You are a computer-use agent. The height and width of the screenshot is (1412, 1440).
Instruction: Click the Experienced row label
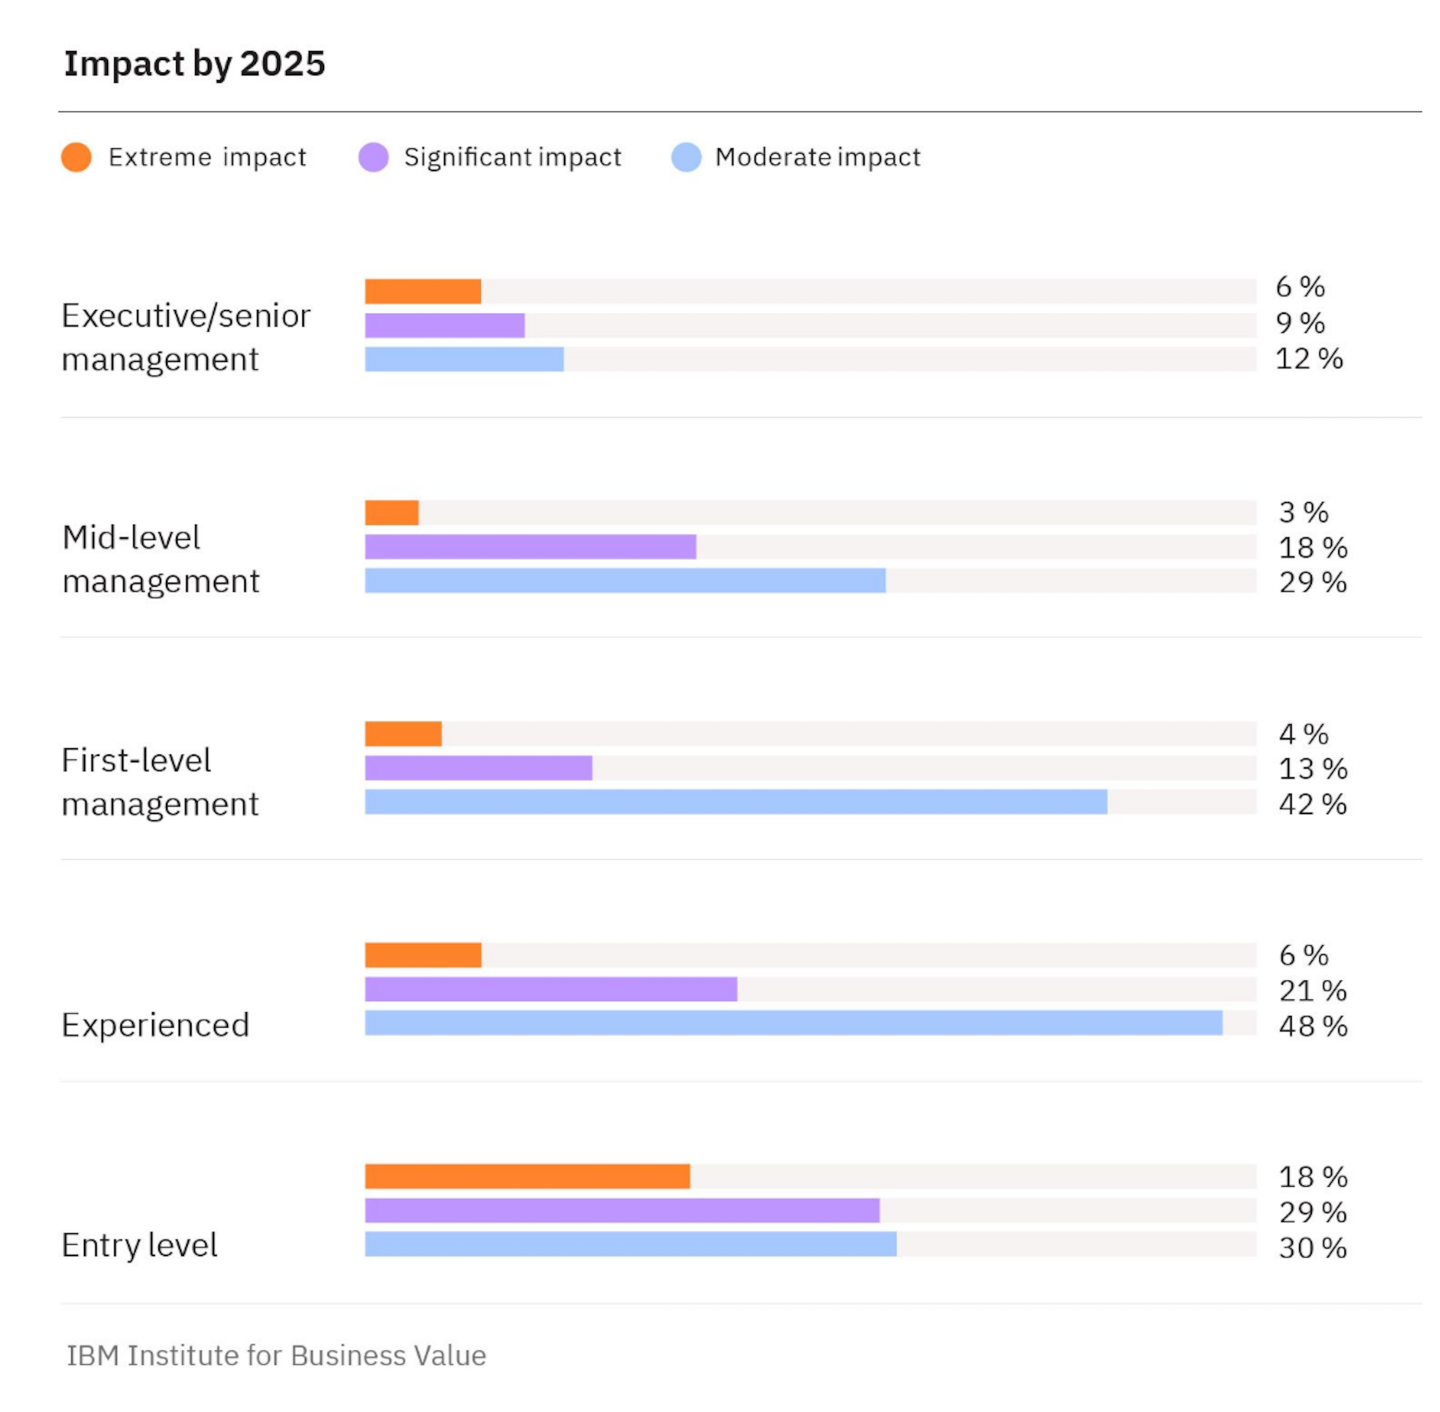pos(155,1025)
